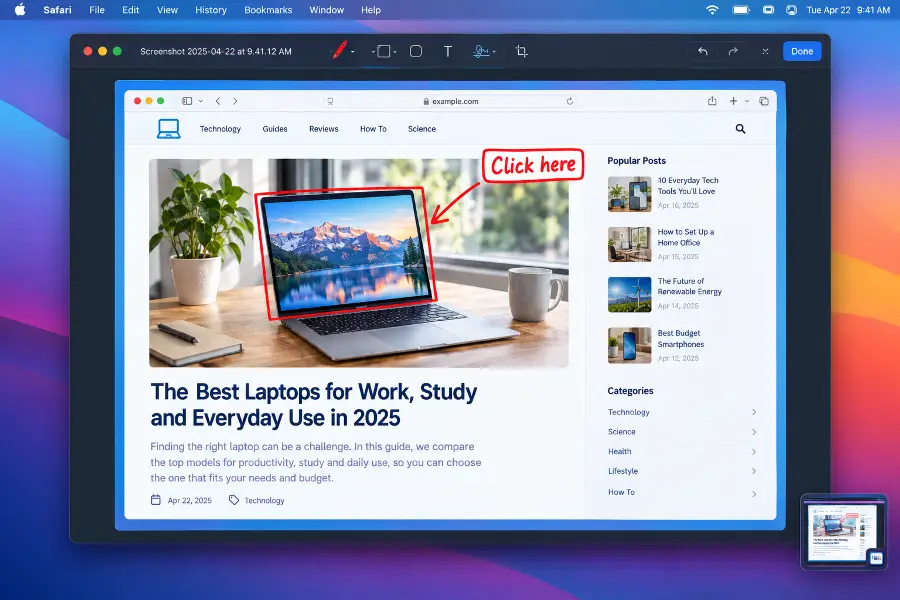
Task: Click the calendar icon beside Apr 22, 2025
Action: click(156, 500)
